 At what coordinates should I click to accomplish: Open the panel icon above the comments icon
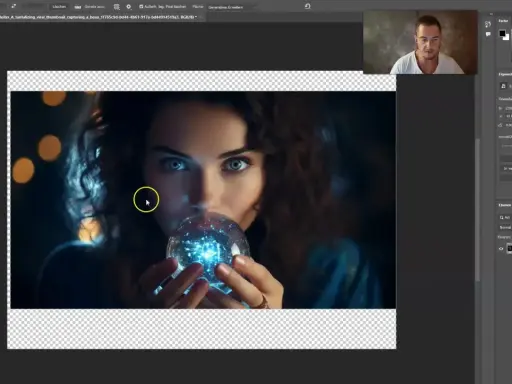(488, 24)
